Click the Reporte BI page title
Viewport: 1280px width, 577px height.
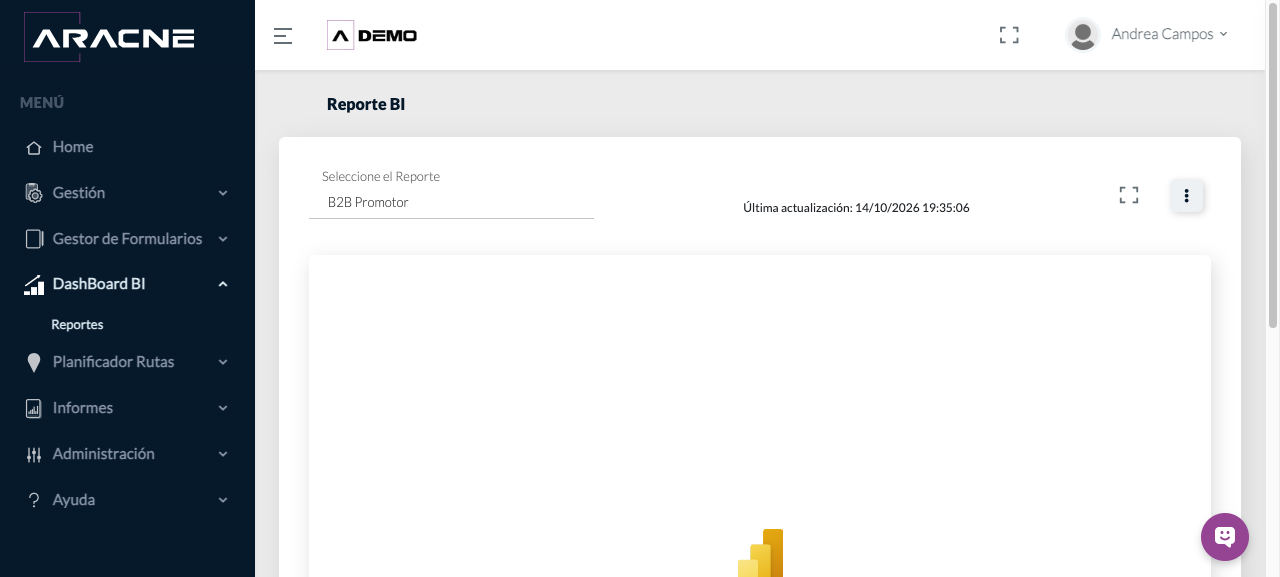tap(366, 104)
